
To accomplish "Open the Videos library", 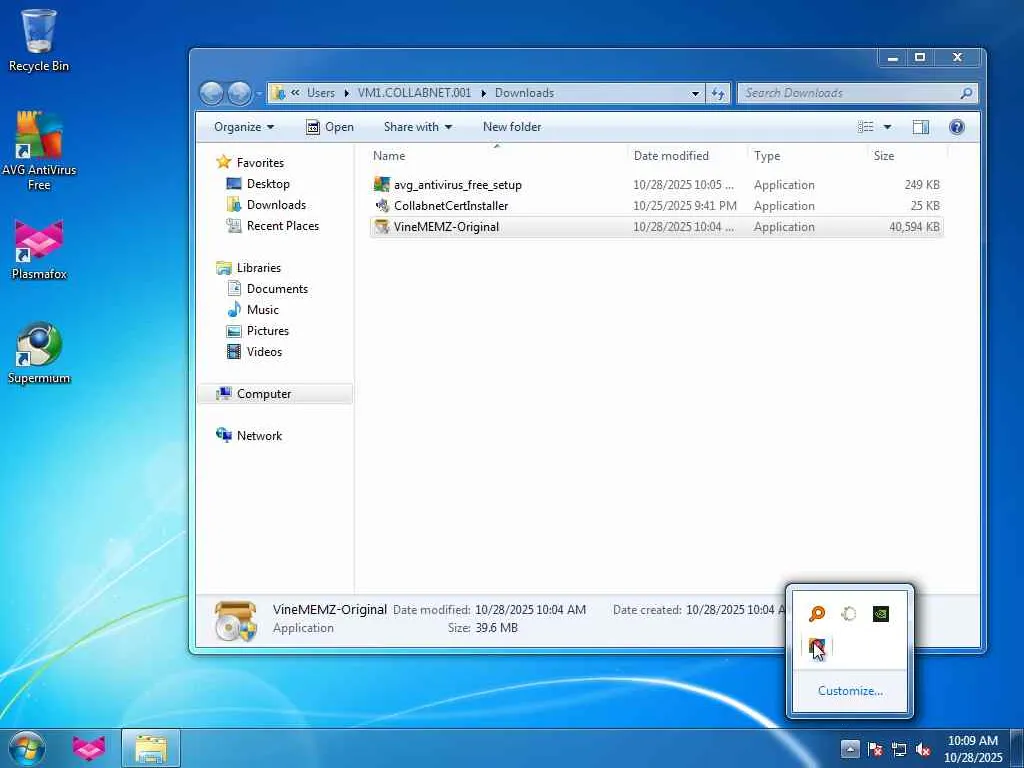I will tap(264, 351).
